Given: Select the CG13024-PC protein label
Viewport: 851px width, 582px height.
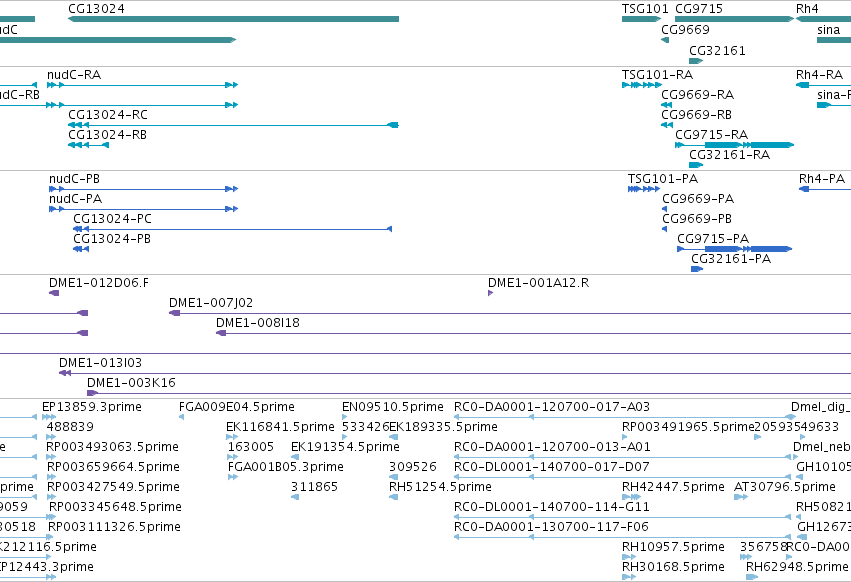Looking at the screenshot, I should (112, 219).
